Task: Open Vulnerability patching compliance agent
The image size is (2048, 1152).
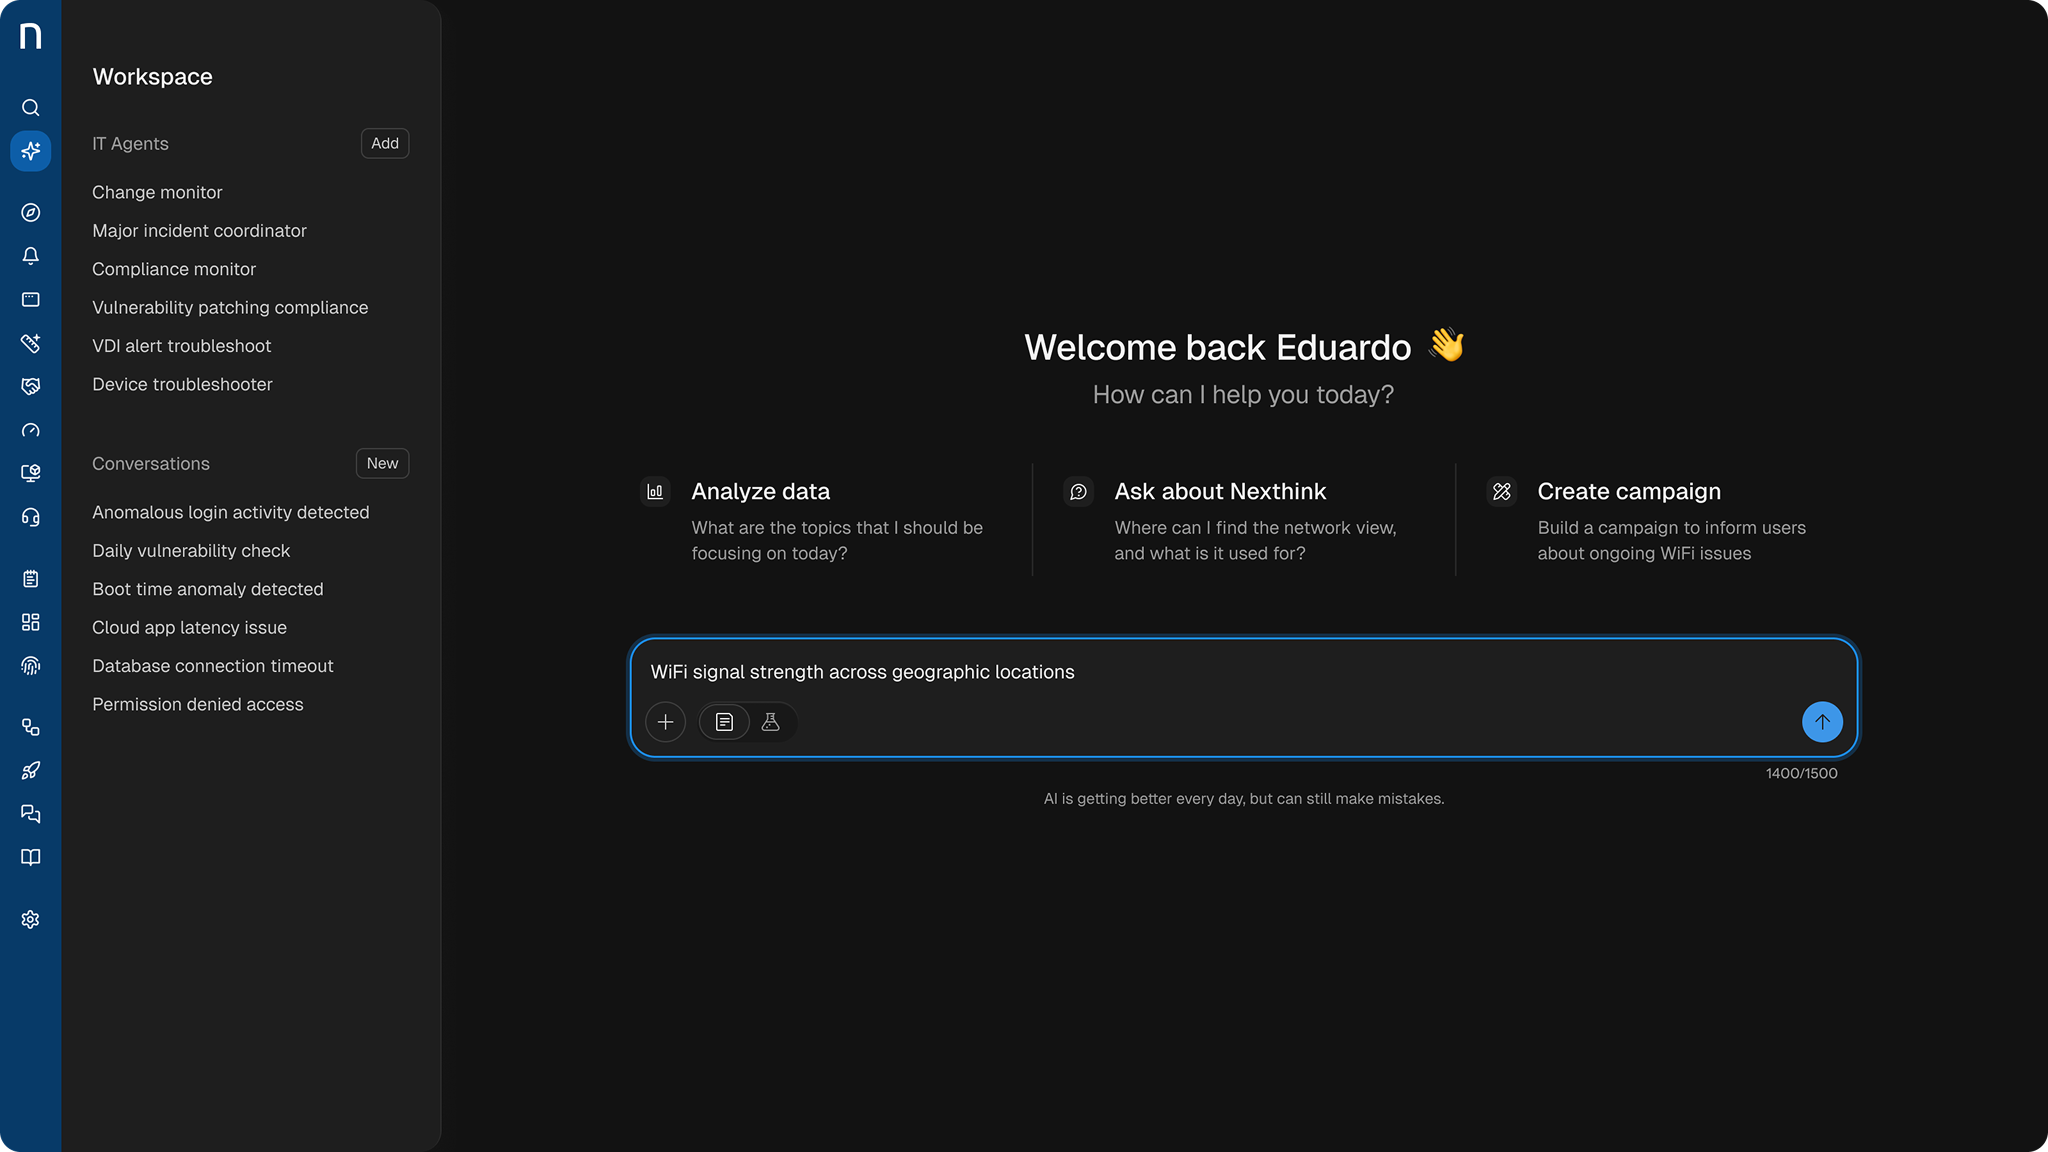Action: (x=230, y=308)
